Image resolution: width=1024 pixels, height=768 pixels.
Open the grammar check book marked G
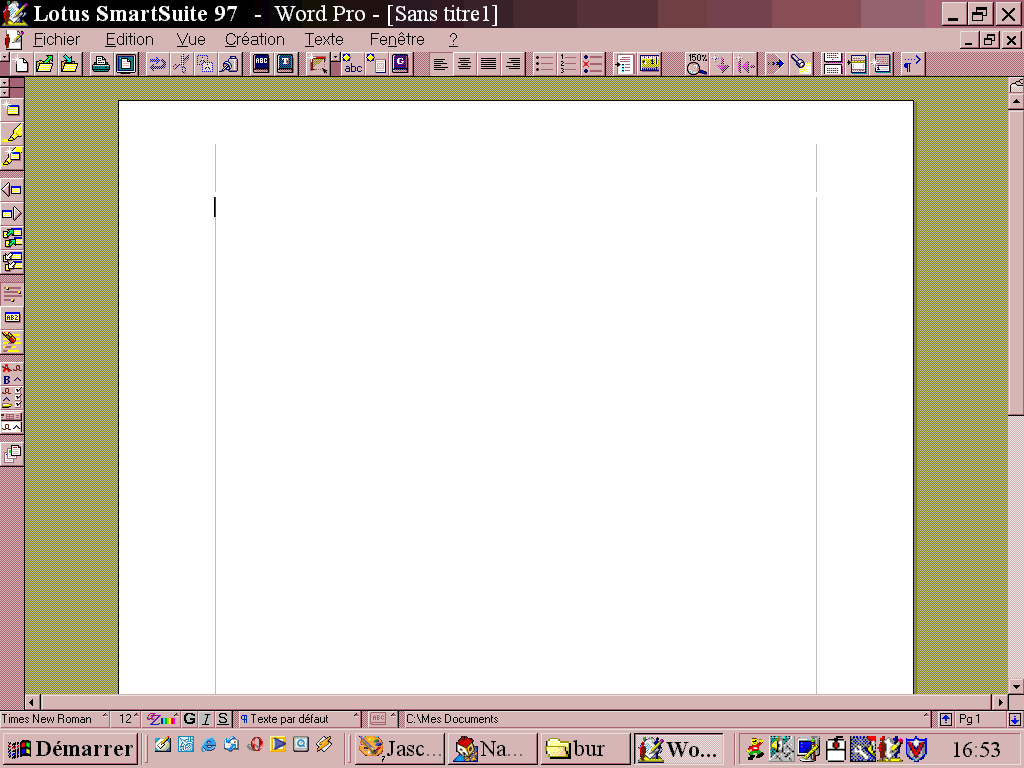pos(400,64)
